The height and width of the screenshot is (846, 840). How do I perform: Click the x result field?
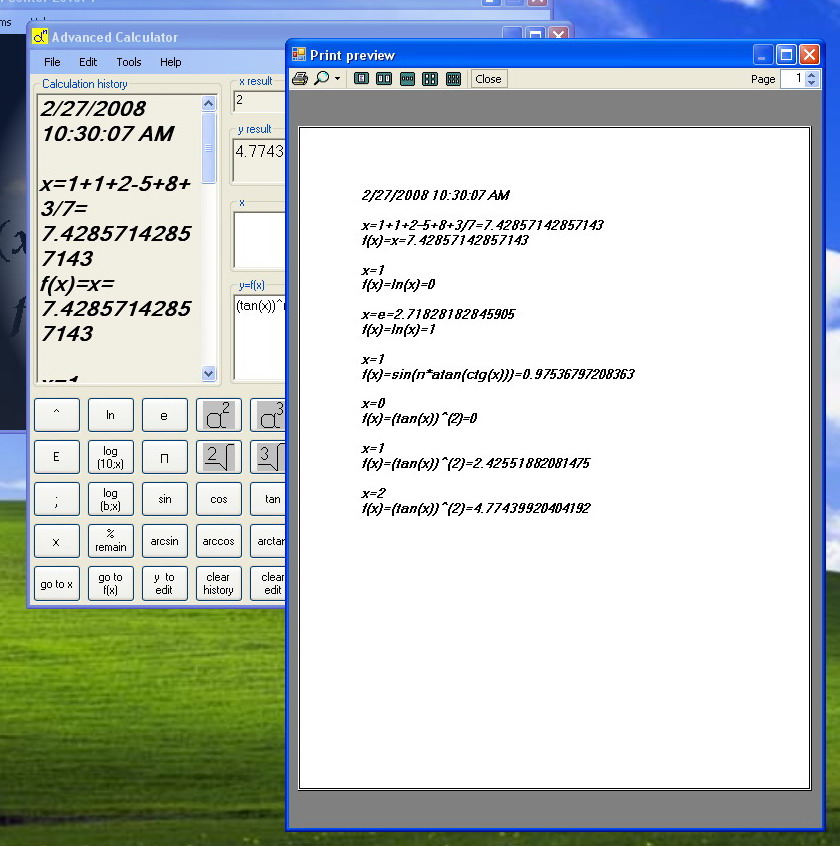pos(259,101)
